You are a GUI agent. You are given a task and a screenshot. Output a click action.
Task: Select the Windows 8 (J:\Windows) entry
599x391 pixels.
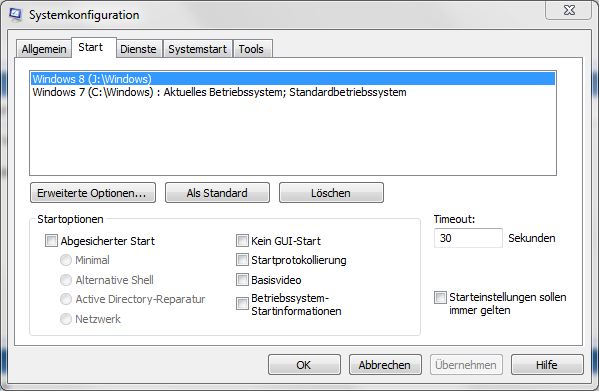(x=293, y=79)
